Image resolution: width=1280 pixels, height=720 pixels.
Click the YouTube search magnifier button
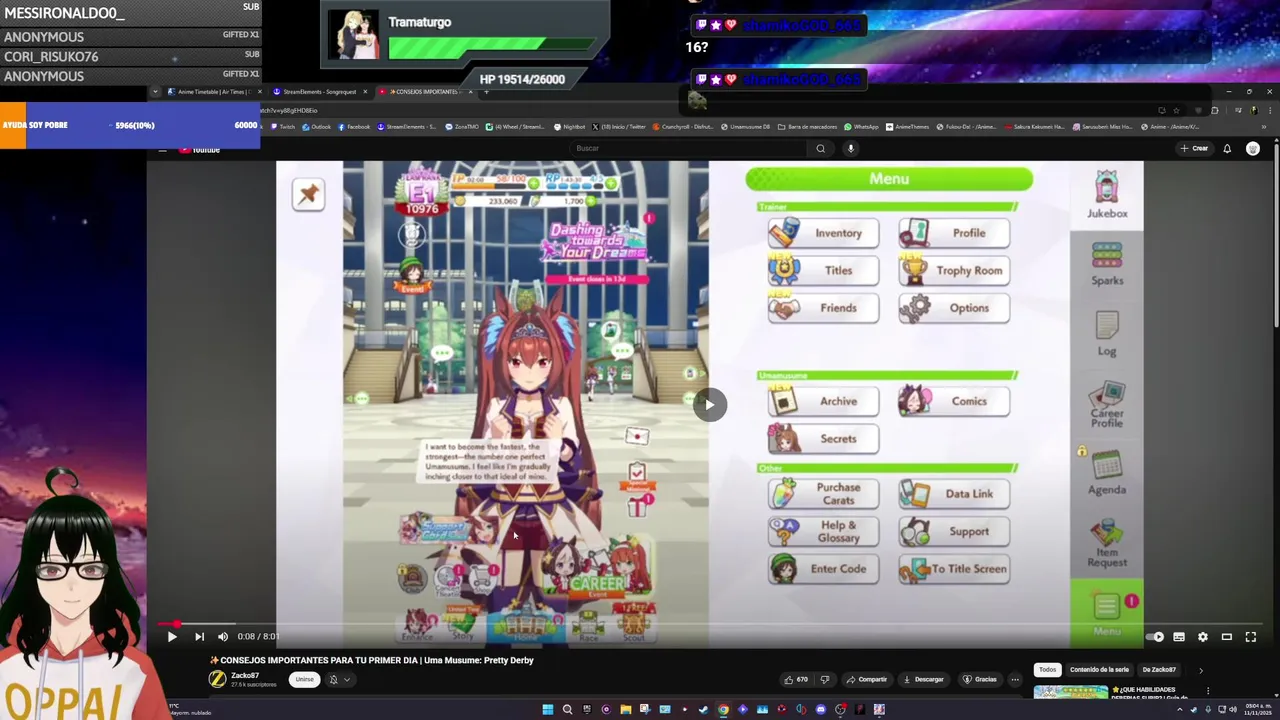click(x=821, y=148)
